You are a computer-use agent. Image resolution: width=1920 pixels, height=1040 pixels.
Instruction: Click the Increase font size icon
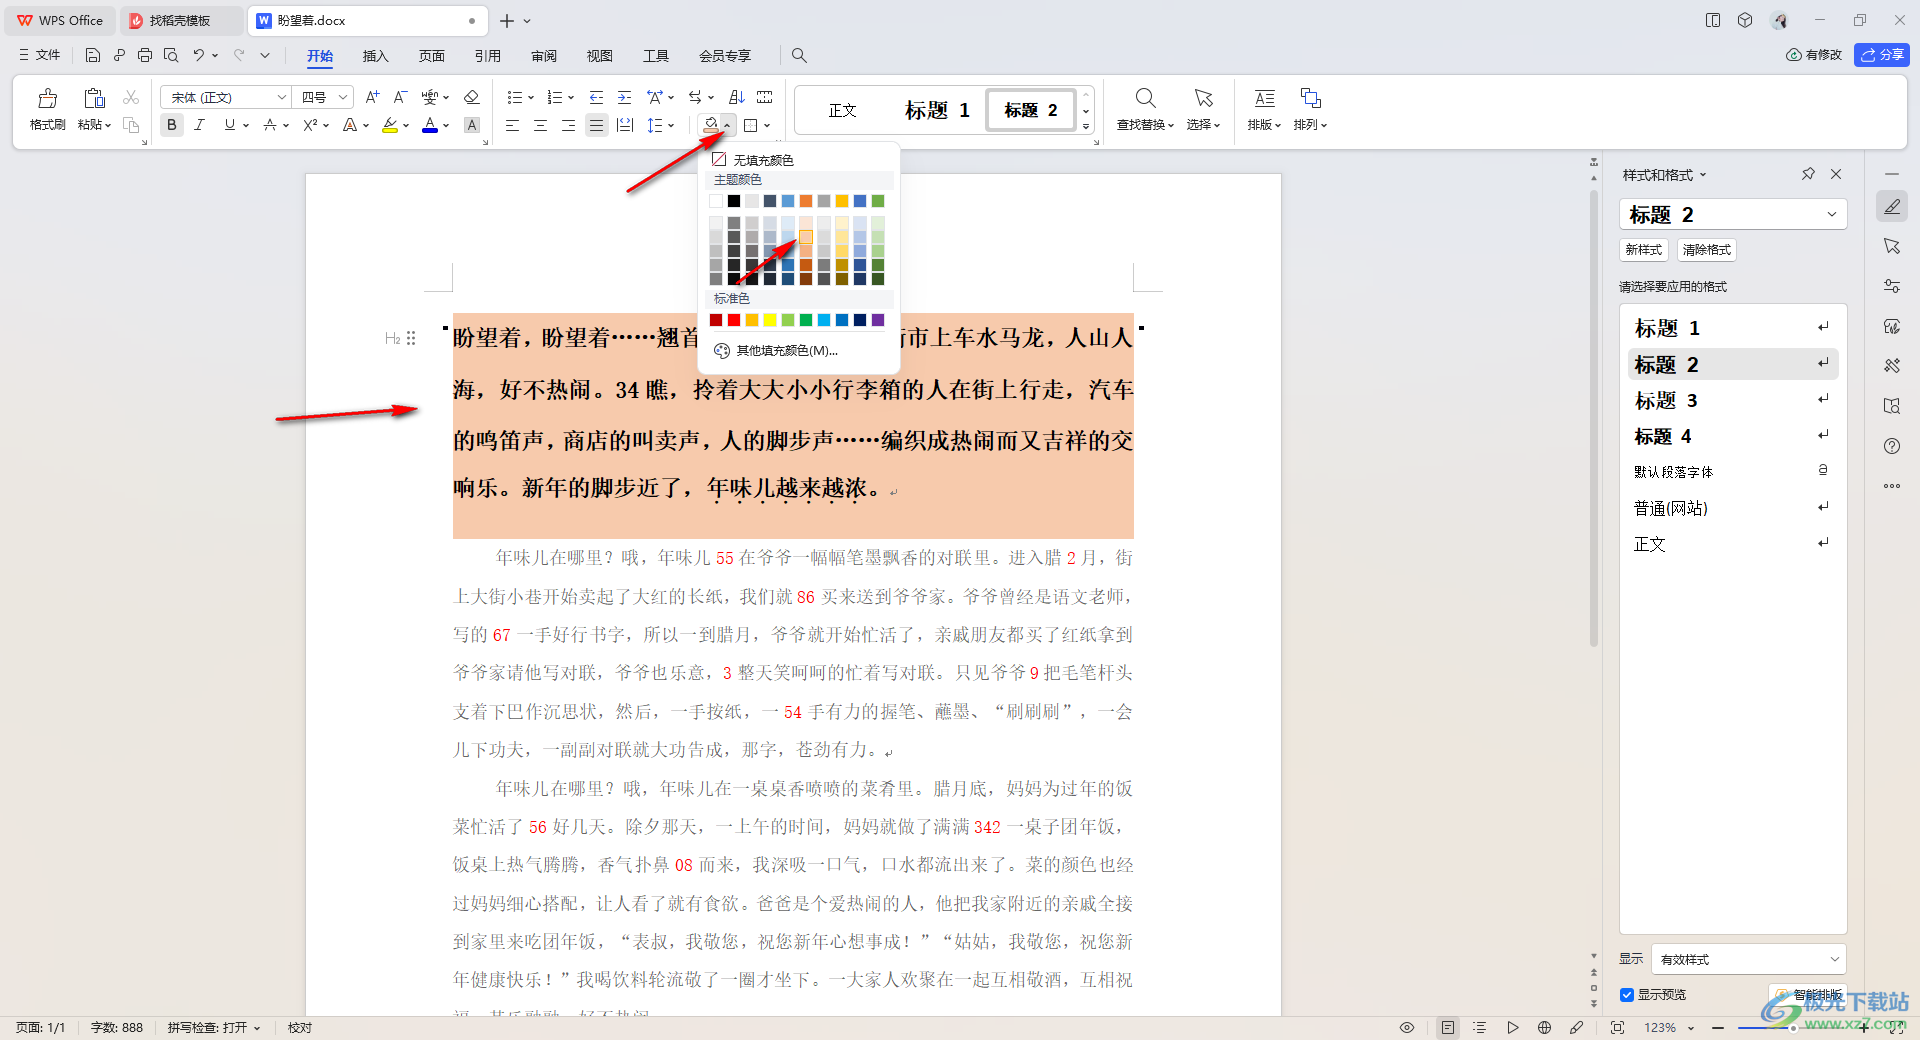(x=372, y=97)
